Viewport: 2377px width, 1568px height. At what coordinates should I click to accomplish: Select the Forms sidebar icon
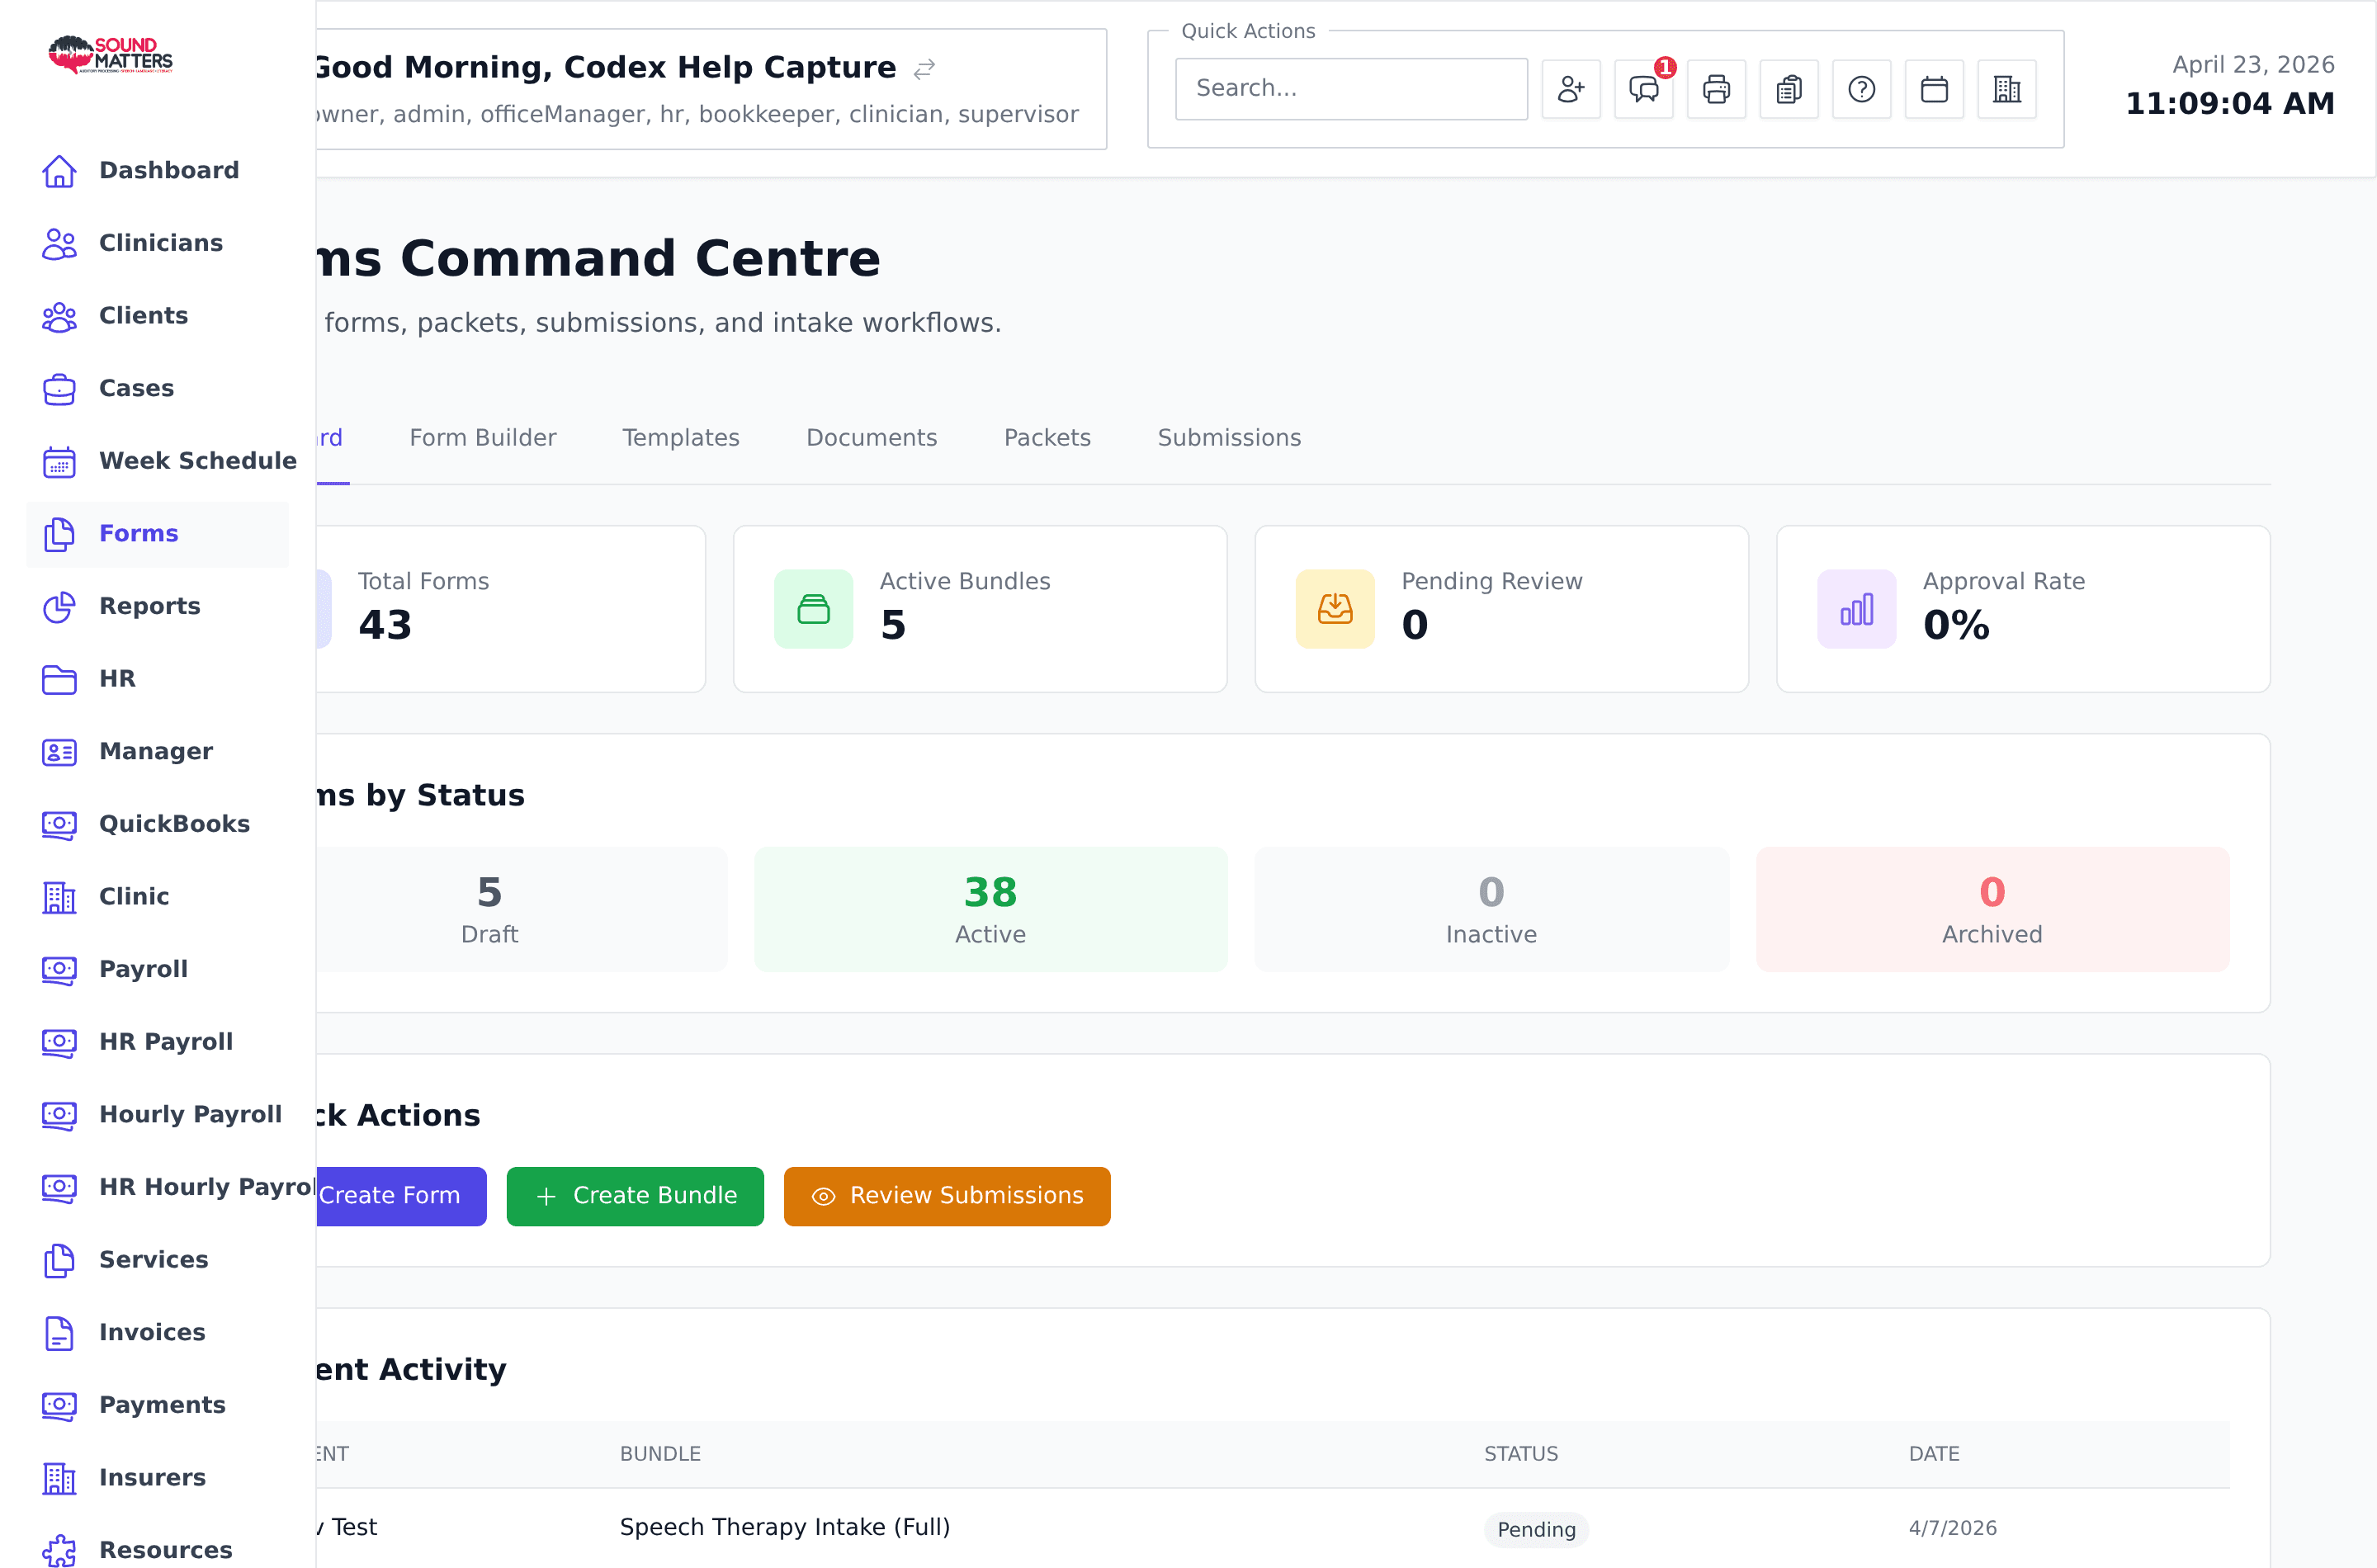click(x=59, y=534)
